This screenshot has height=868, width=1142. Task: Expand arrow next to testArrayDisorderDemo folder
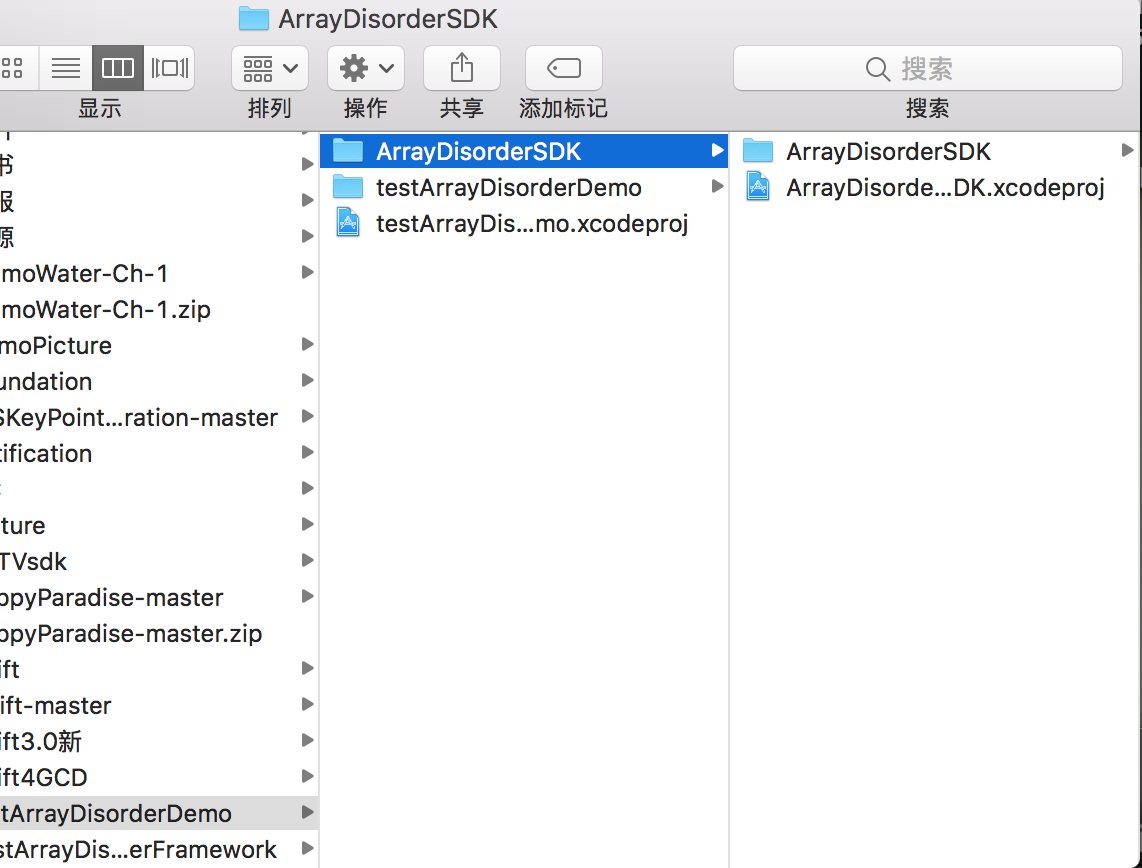pos(717,187)
